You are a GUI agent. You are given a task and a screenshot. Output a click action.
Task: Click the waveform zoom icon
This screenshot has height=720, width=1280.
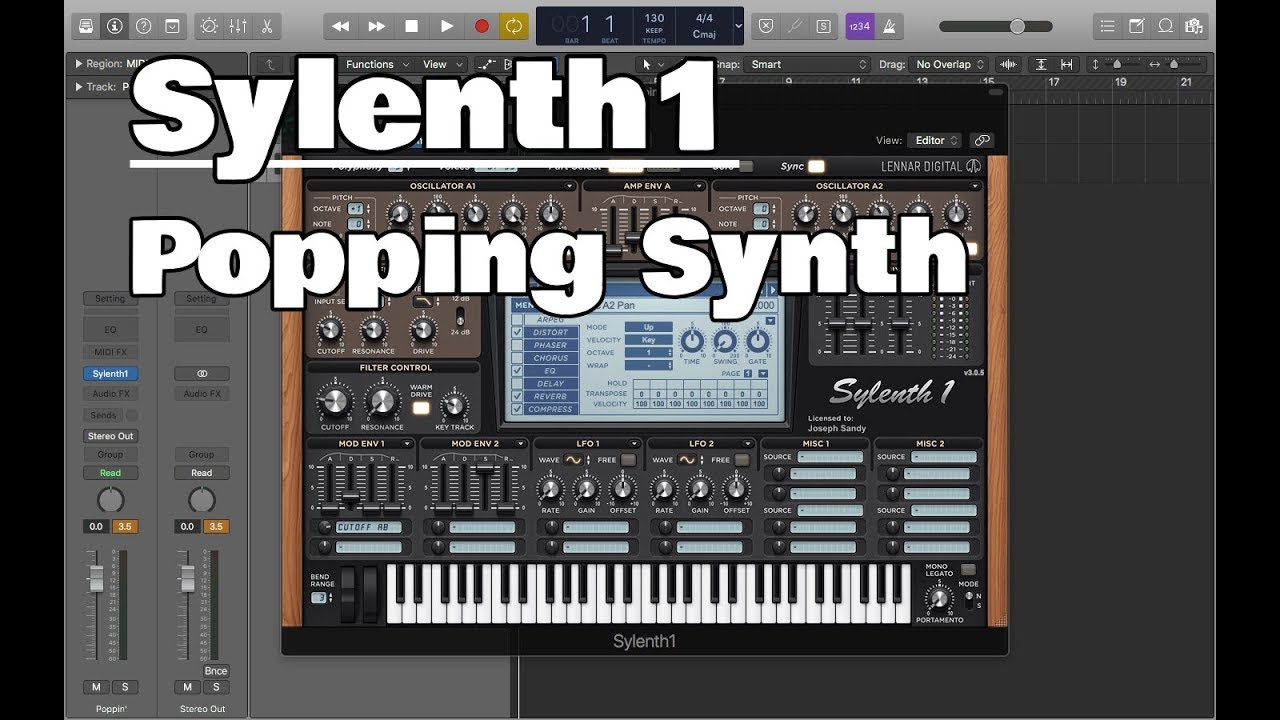1008,64
